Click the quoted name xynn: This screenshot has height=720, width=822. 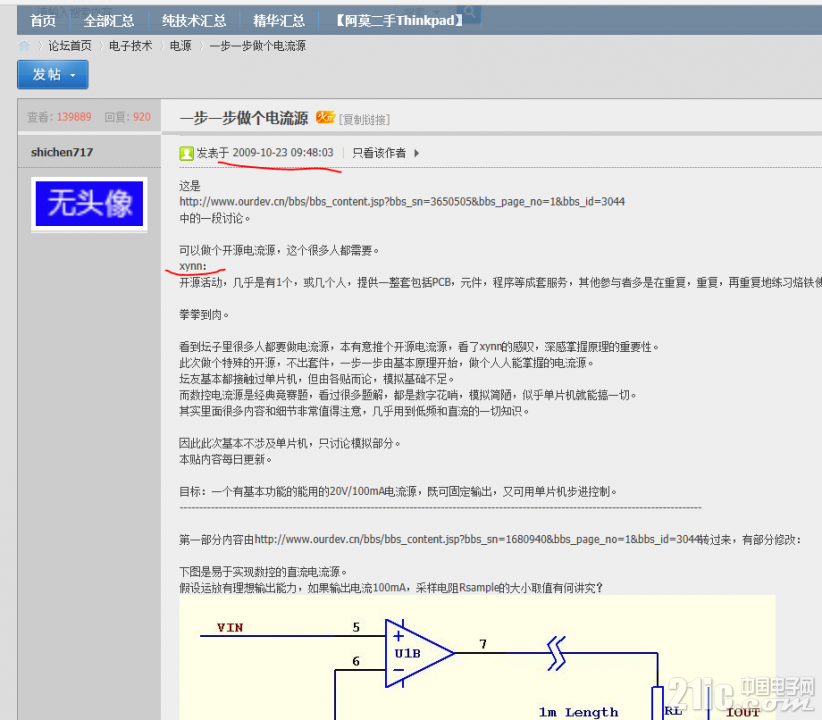tap(193, 266)
